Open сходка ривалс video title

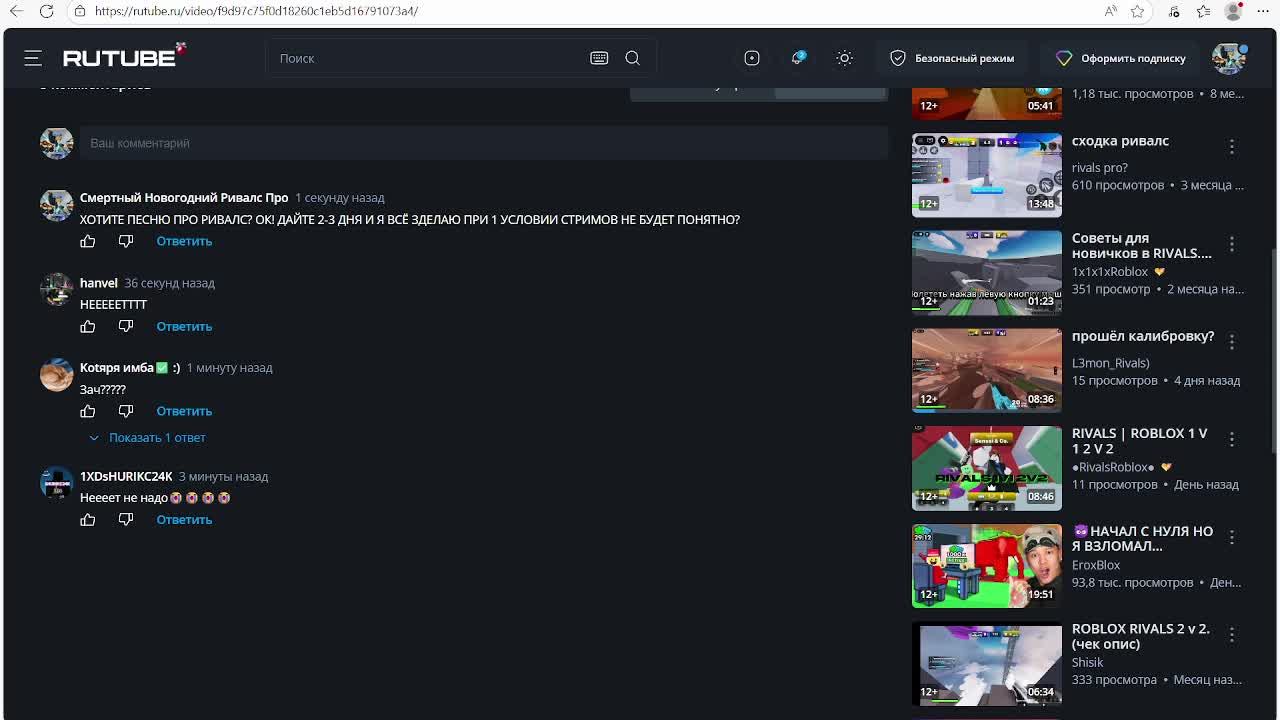tap(1120, 141)
